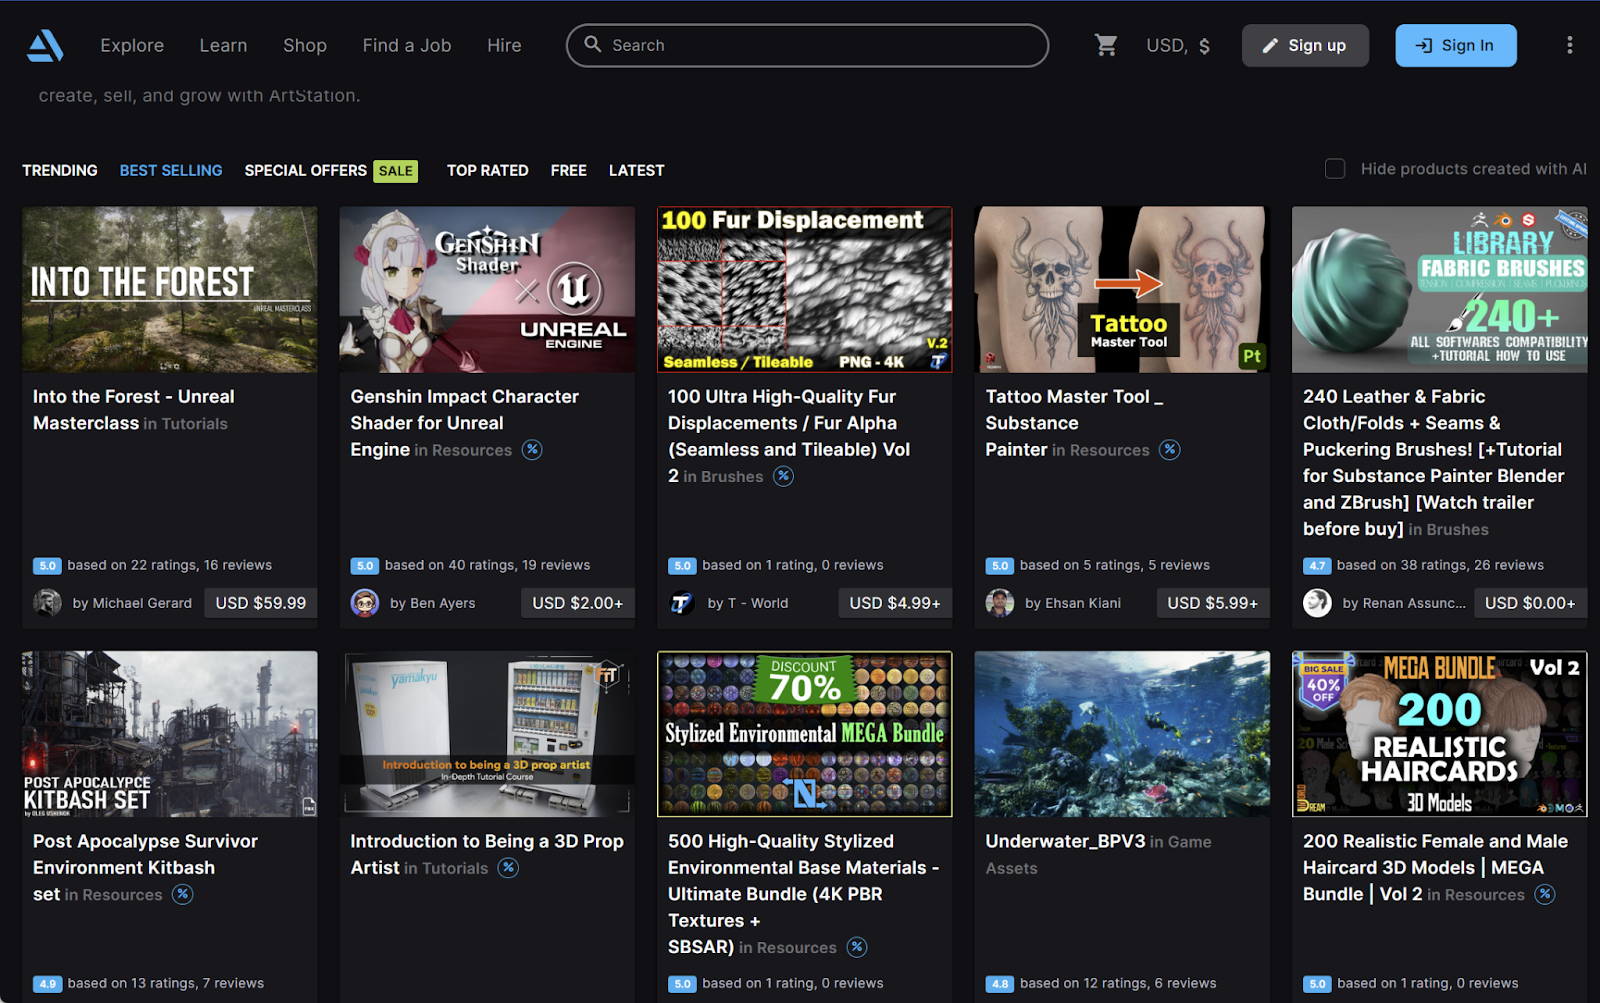The height and width of the screenshot is (1003, 1600).
Task: Open the USD currency selector
Action: tap(1178, 45)
